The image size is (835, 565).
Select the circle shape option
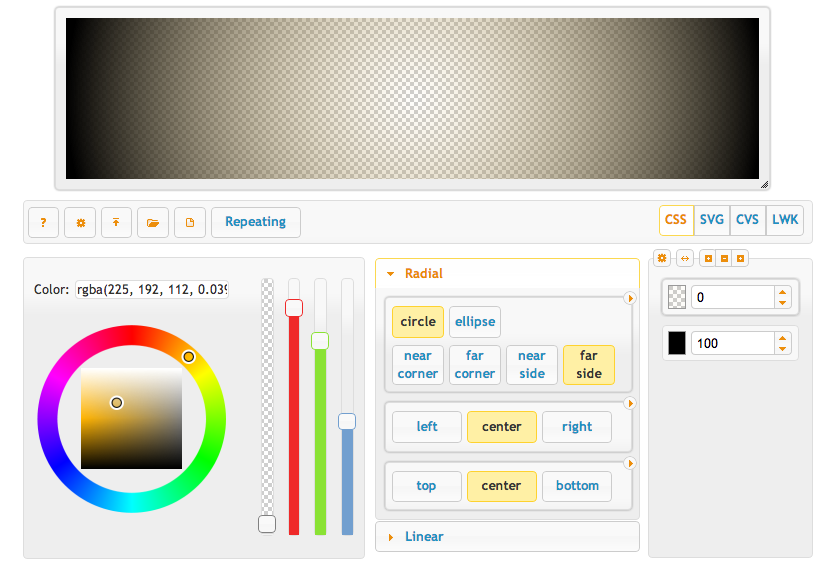(418, 322)
